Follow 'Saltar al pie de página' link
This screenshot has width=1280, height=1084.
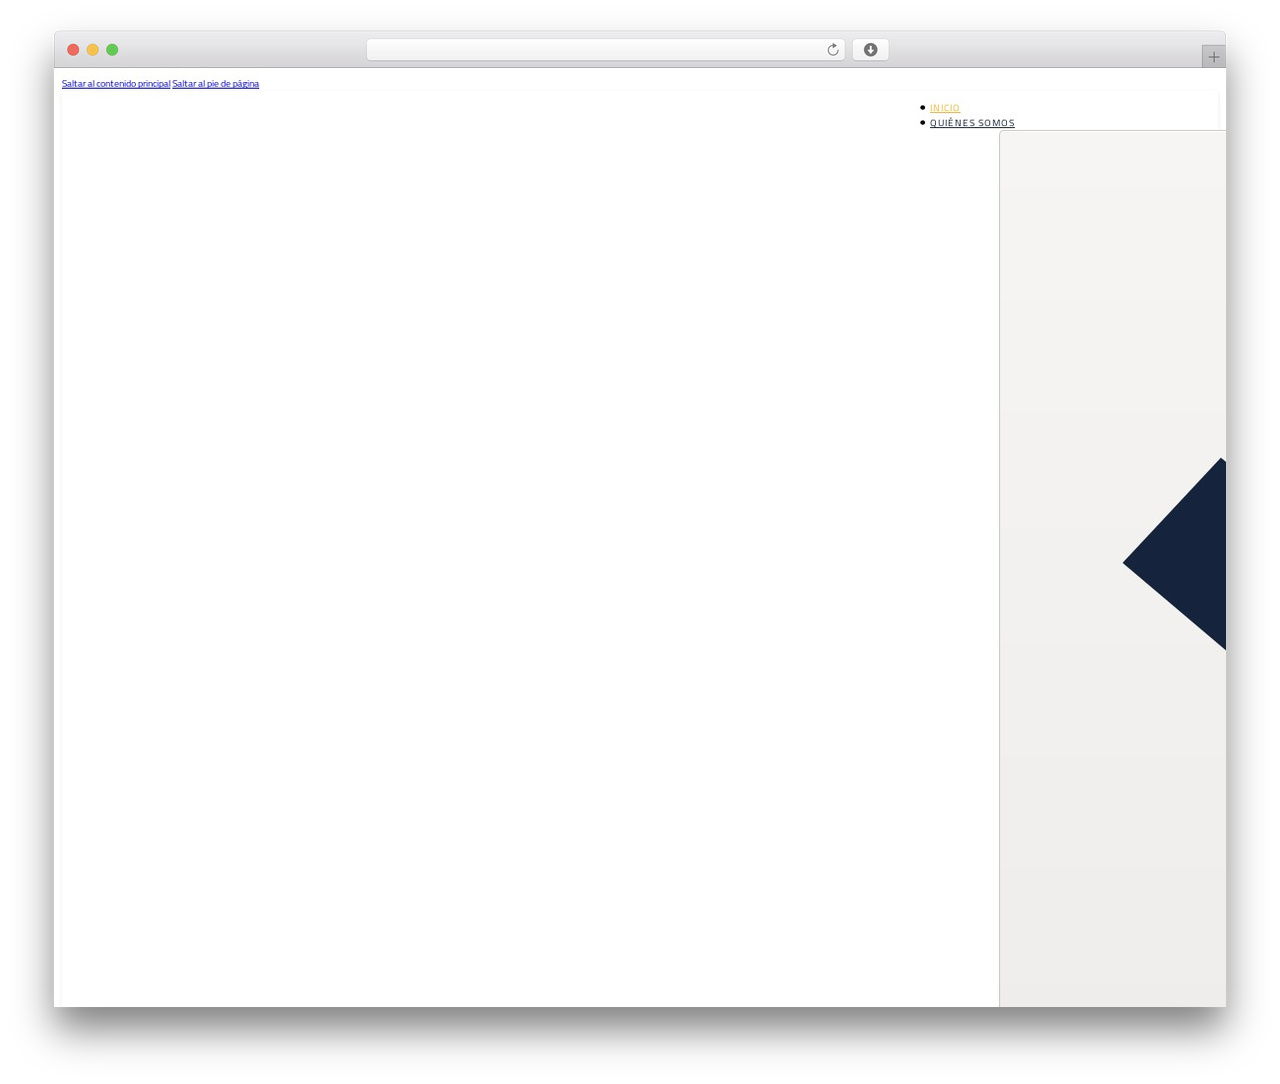click(215, 84)
